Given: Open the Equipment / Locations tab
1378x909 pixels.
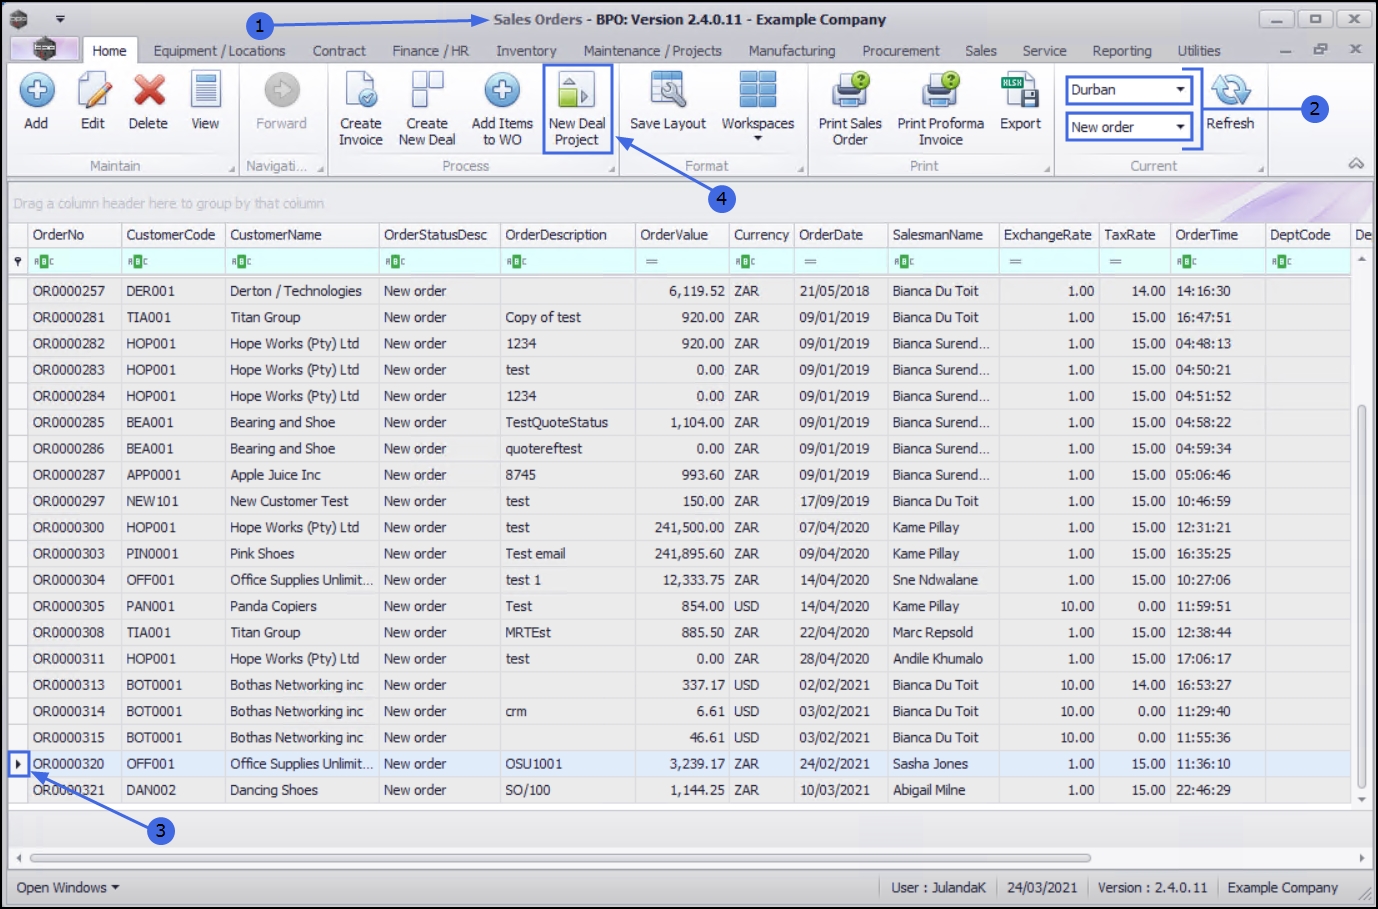Looking at the screenshot, I should tap(219, 51).
